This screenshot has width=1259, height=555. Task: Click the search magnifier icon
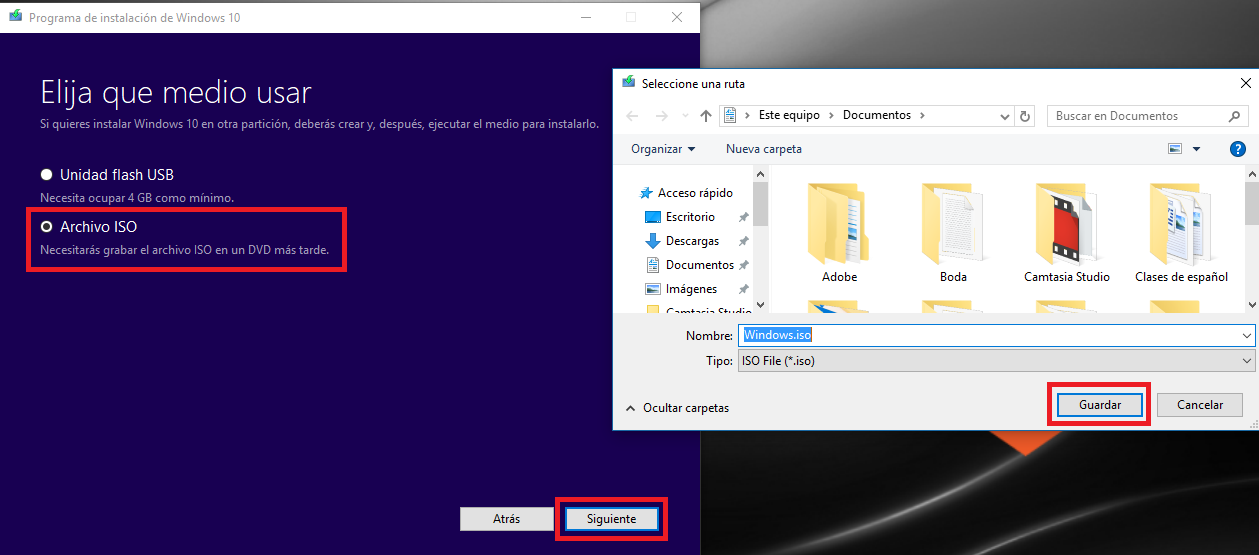1233,116
